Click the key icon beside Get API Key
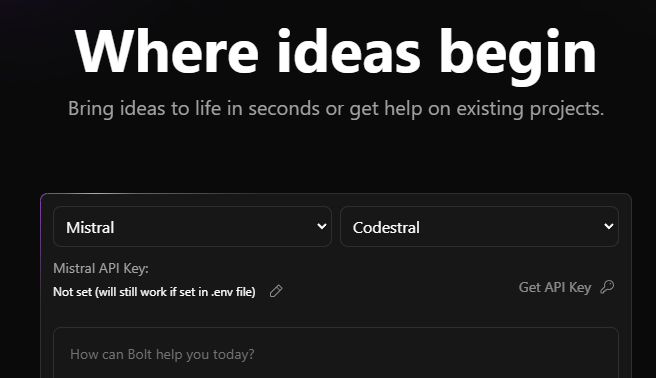 coord(607,287)
